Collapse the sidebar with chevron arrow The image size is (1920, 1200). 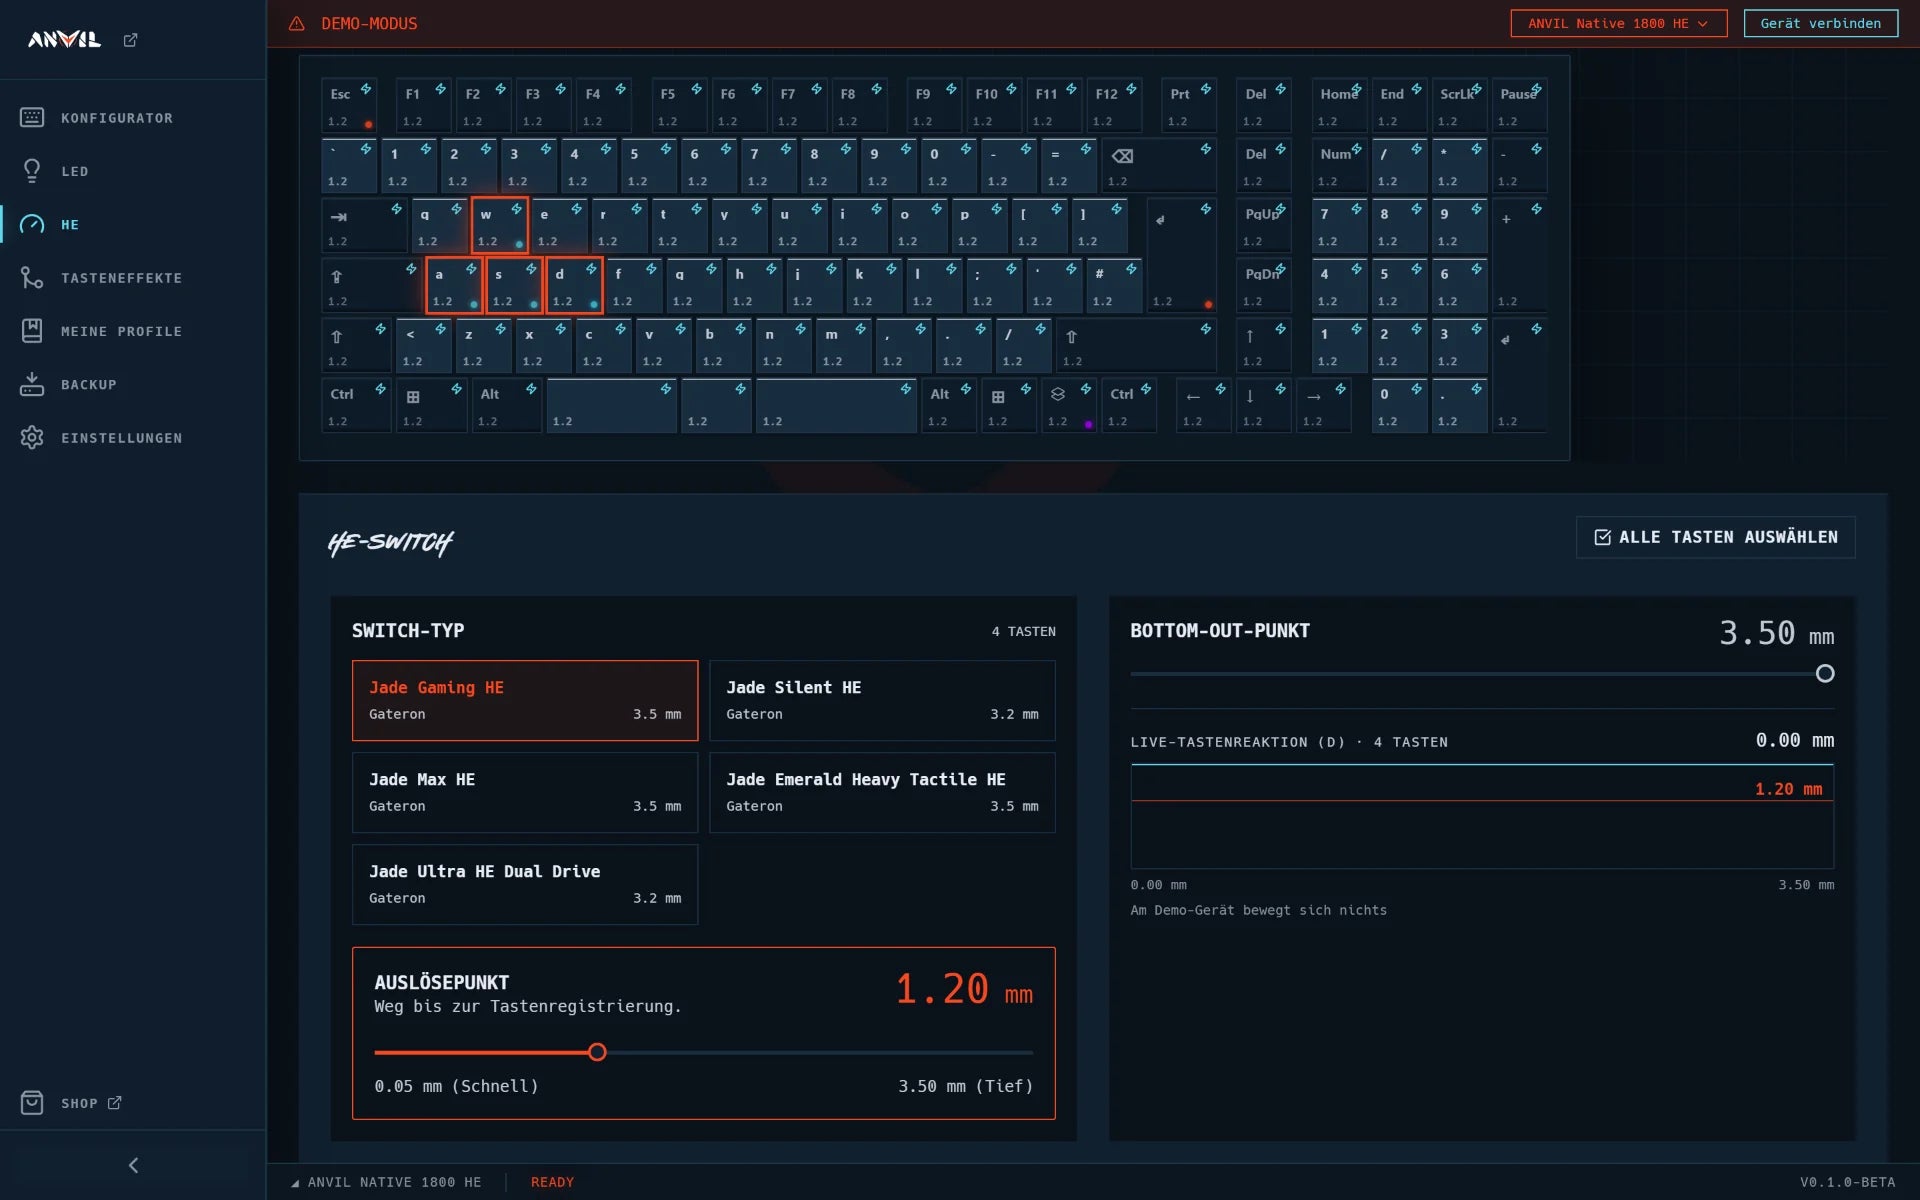(133, 1165)
